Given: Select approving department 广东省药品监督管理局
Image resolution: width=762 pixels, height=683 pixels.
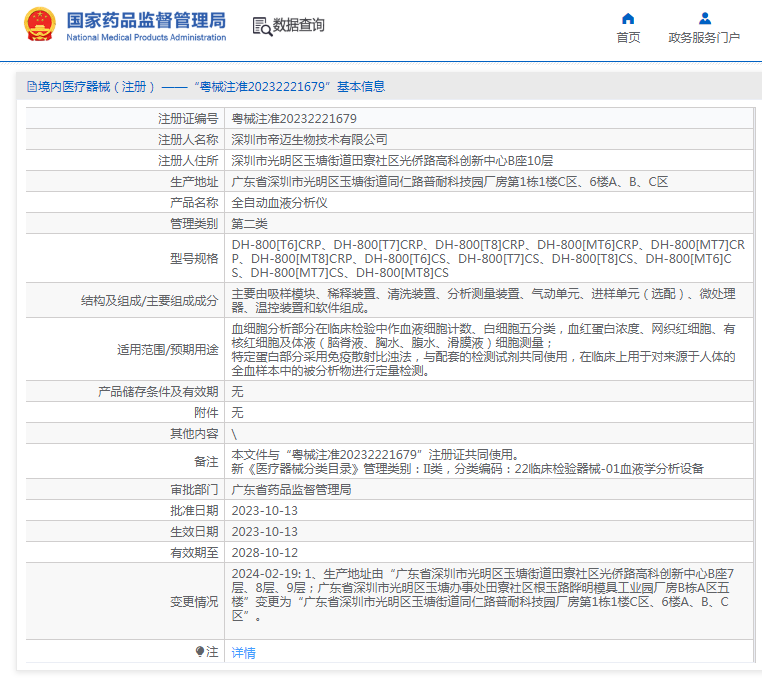Looking at the screenshot, I should point(292,490).
